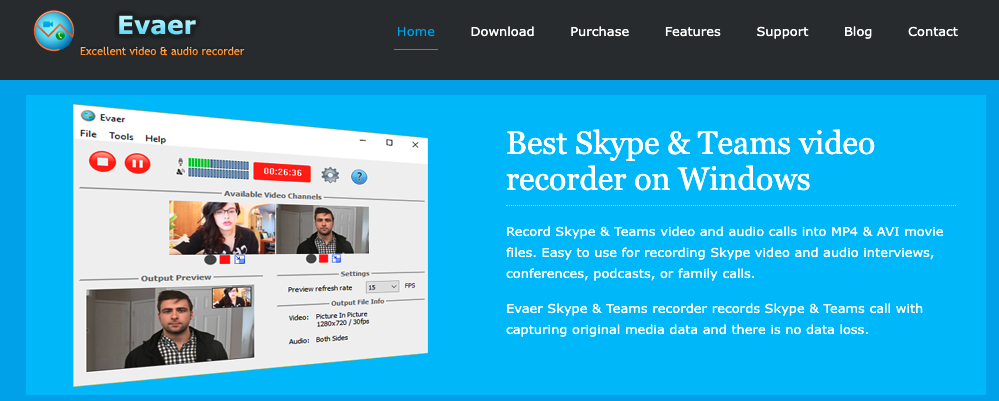999x401 pixels.
Task: Open the Contact page
Action: (x=933, y=31)
